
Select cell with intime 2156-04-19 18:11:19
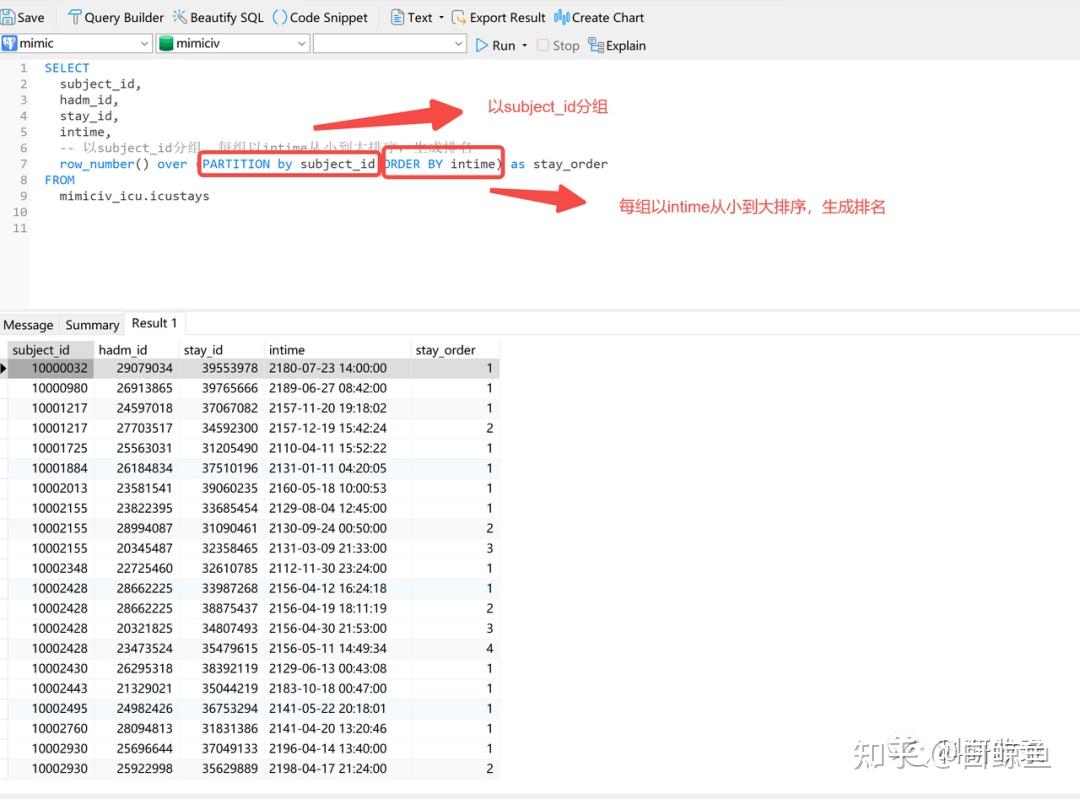(x=338, y=608)
